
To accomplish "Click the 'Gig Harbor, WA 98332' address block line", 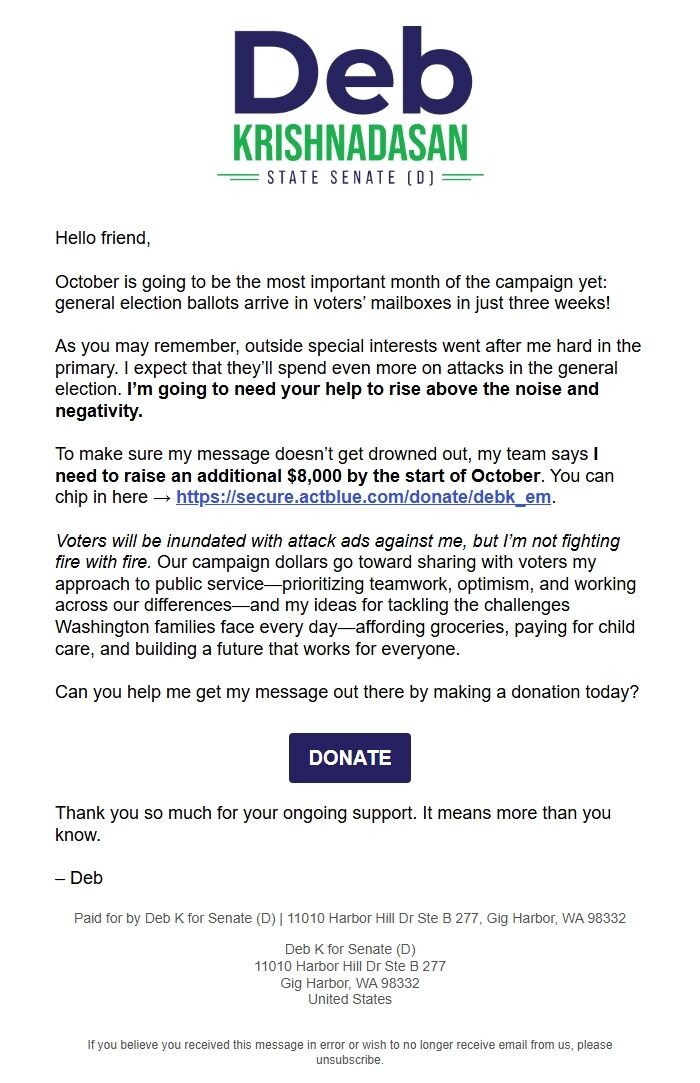I will [x=349, y=983].
